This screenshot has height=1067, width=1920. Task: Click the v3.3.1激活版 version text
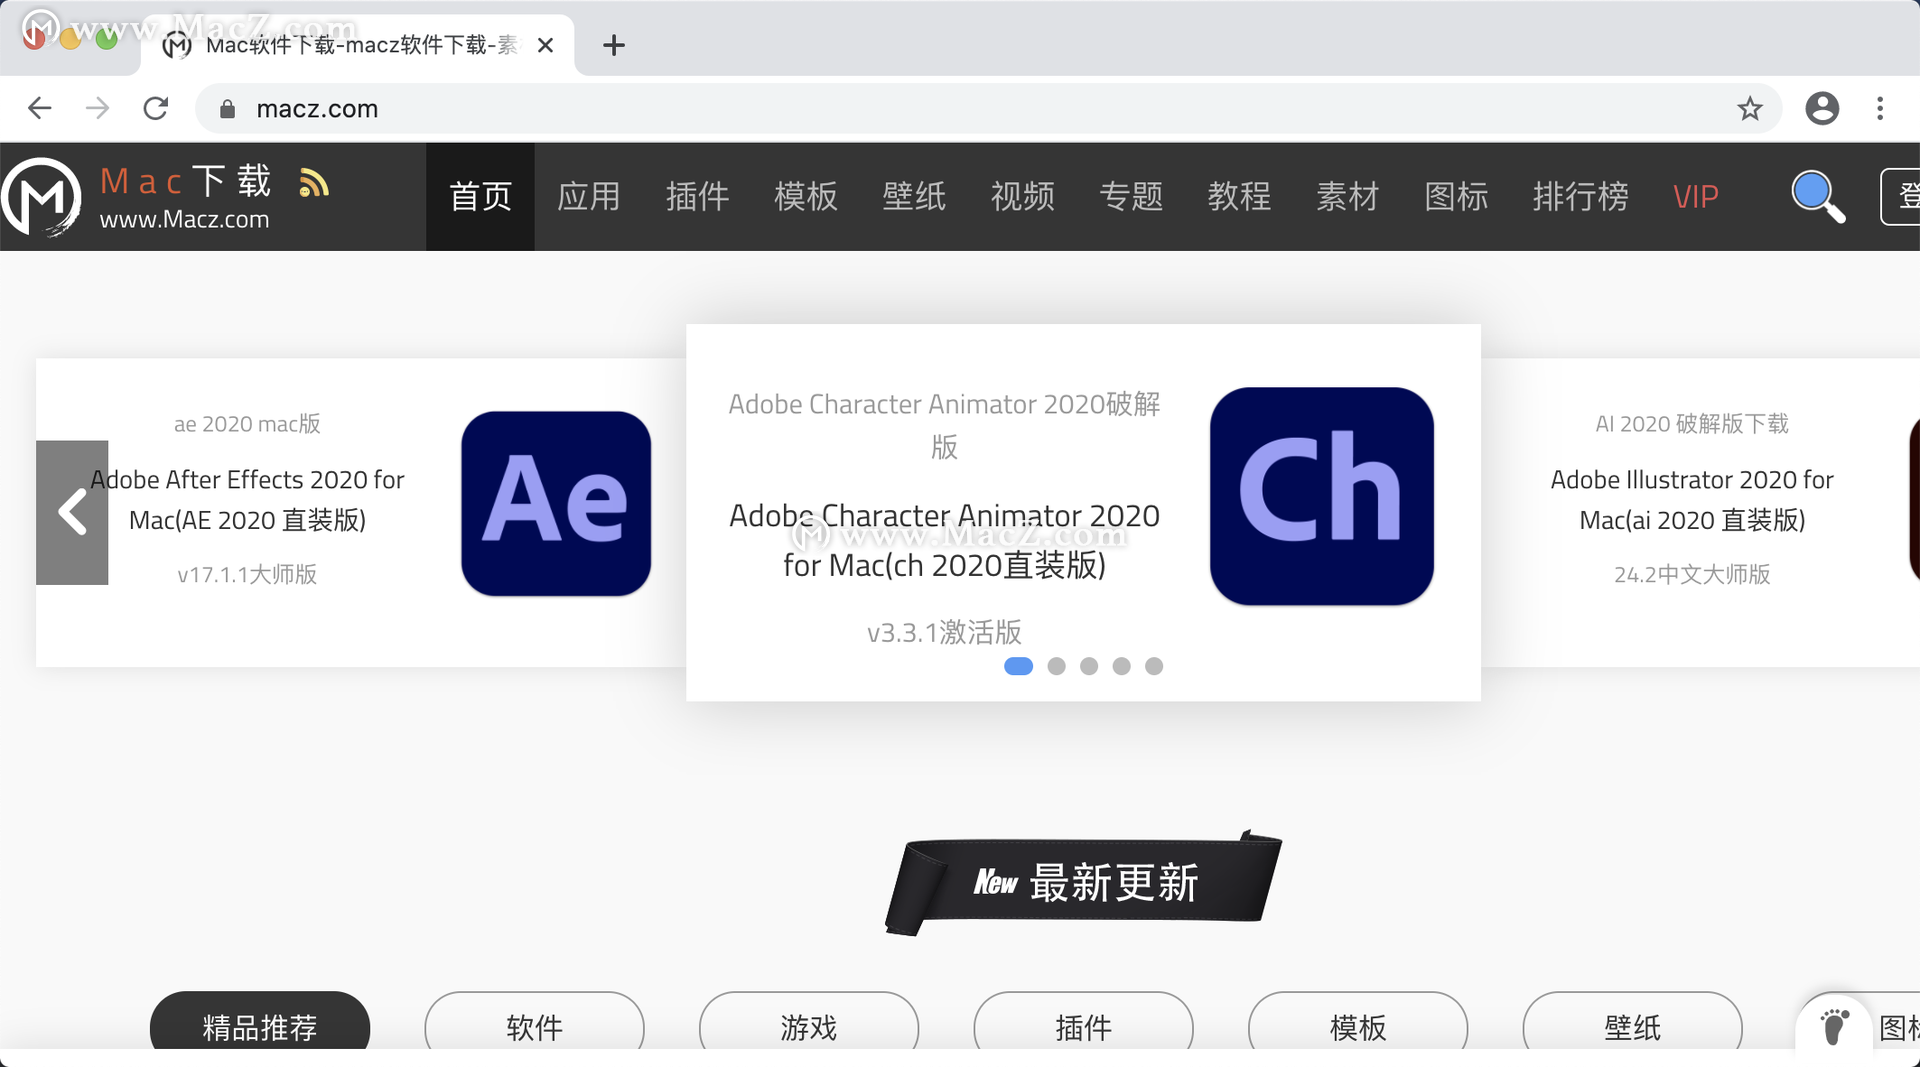[x=944, y=632]
